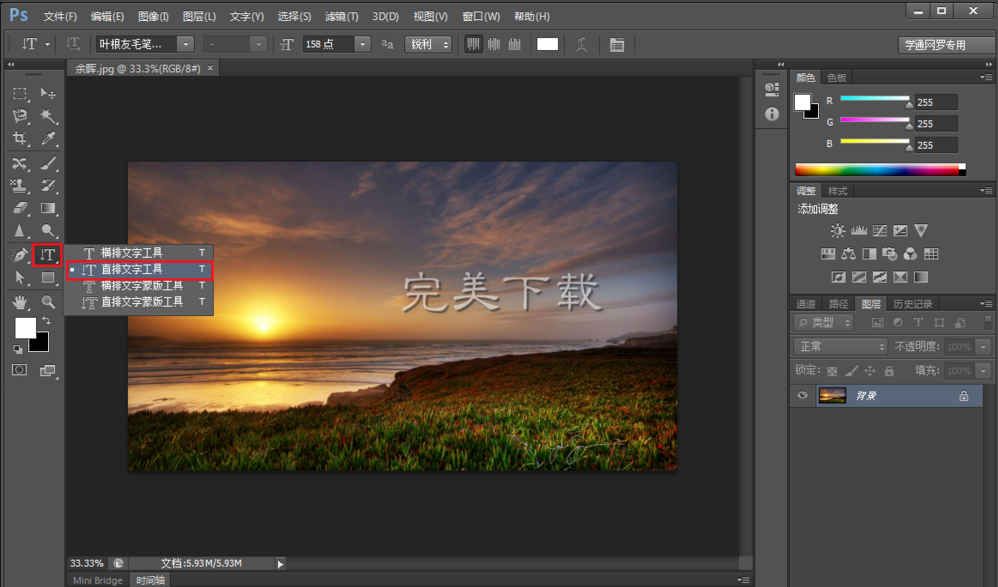Viewport: 998px width, 587px height.
Task: Open the 滤镜(T) menu
Action: click(342, 16)
